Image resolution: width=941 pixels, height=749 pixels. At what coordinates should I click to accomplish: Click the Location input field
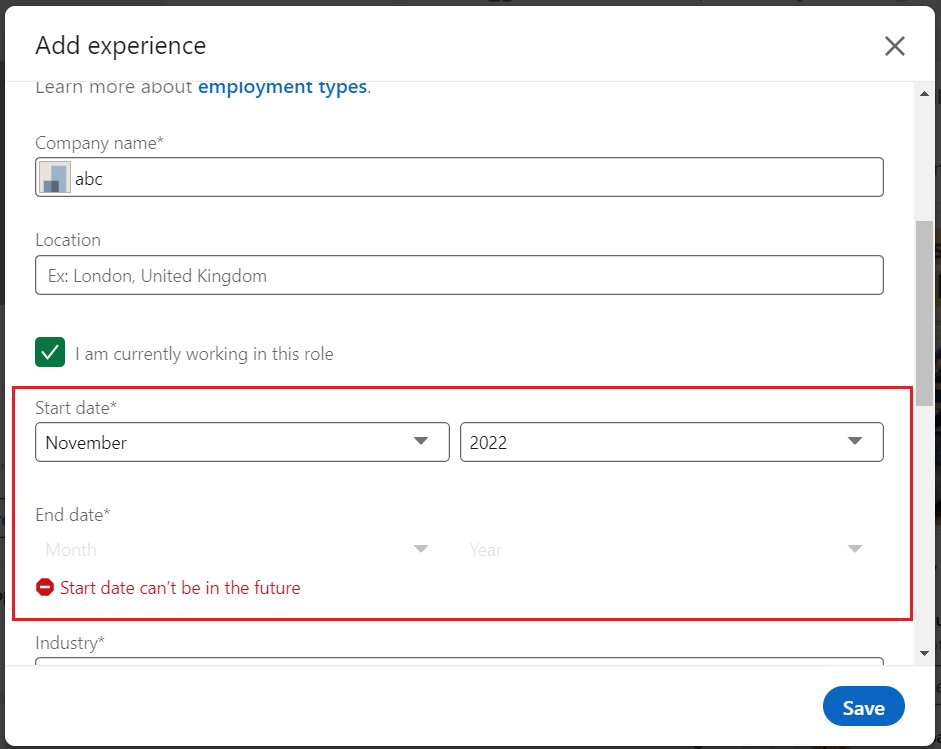click(x=459, y=275)
